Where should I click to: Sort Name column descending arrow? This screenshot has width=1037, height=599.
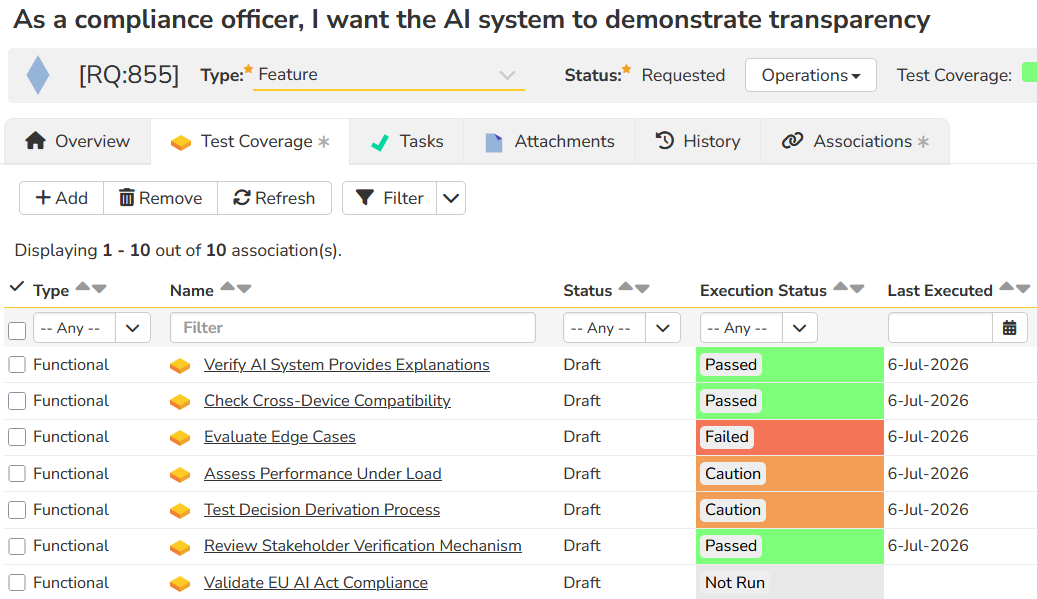click(x=244, y=288)
